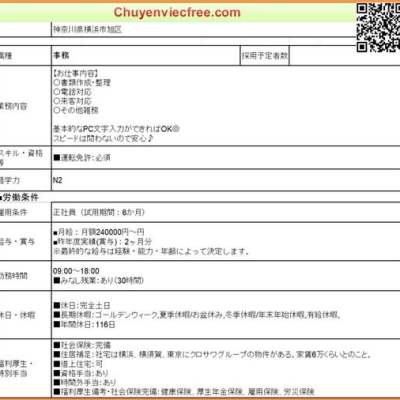Click the 業務内容 row label

click(x=13, y=106)
